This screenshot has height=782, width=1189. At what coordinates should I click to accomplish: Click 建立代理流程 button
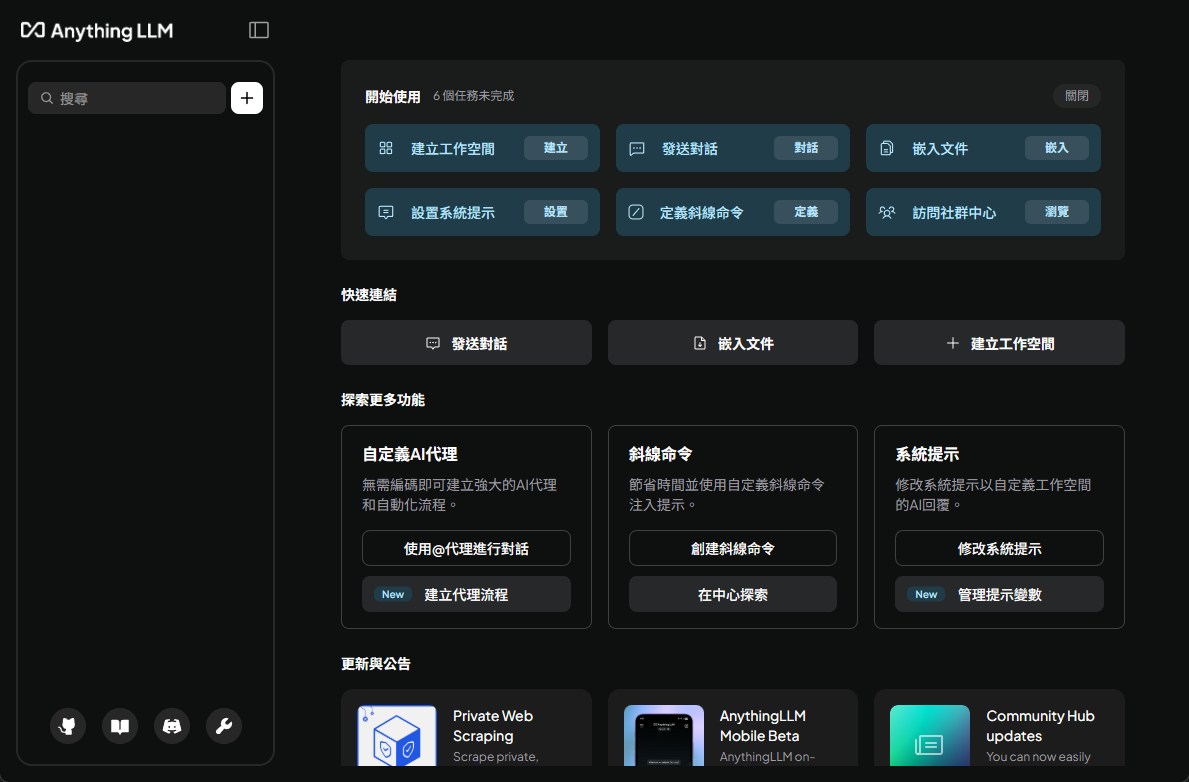[x=466, y=594]
